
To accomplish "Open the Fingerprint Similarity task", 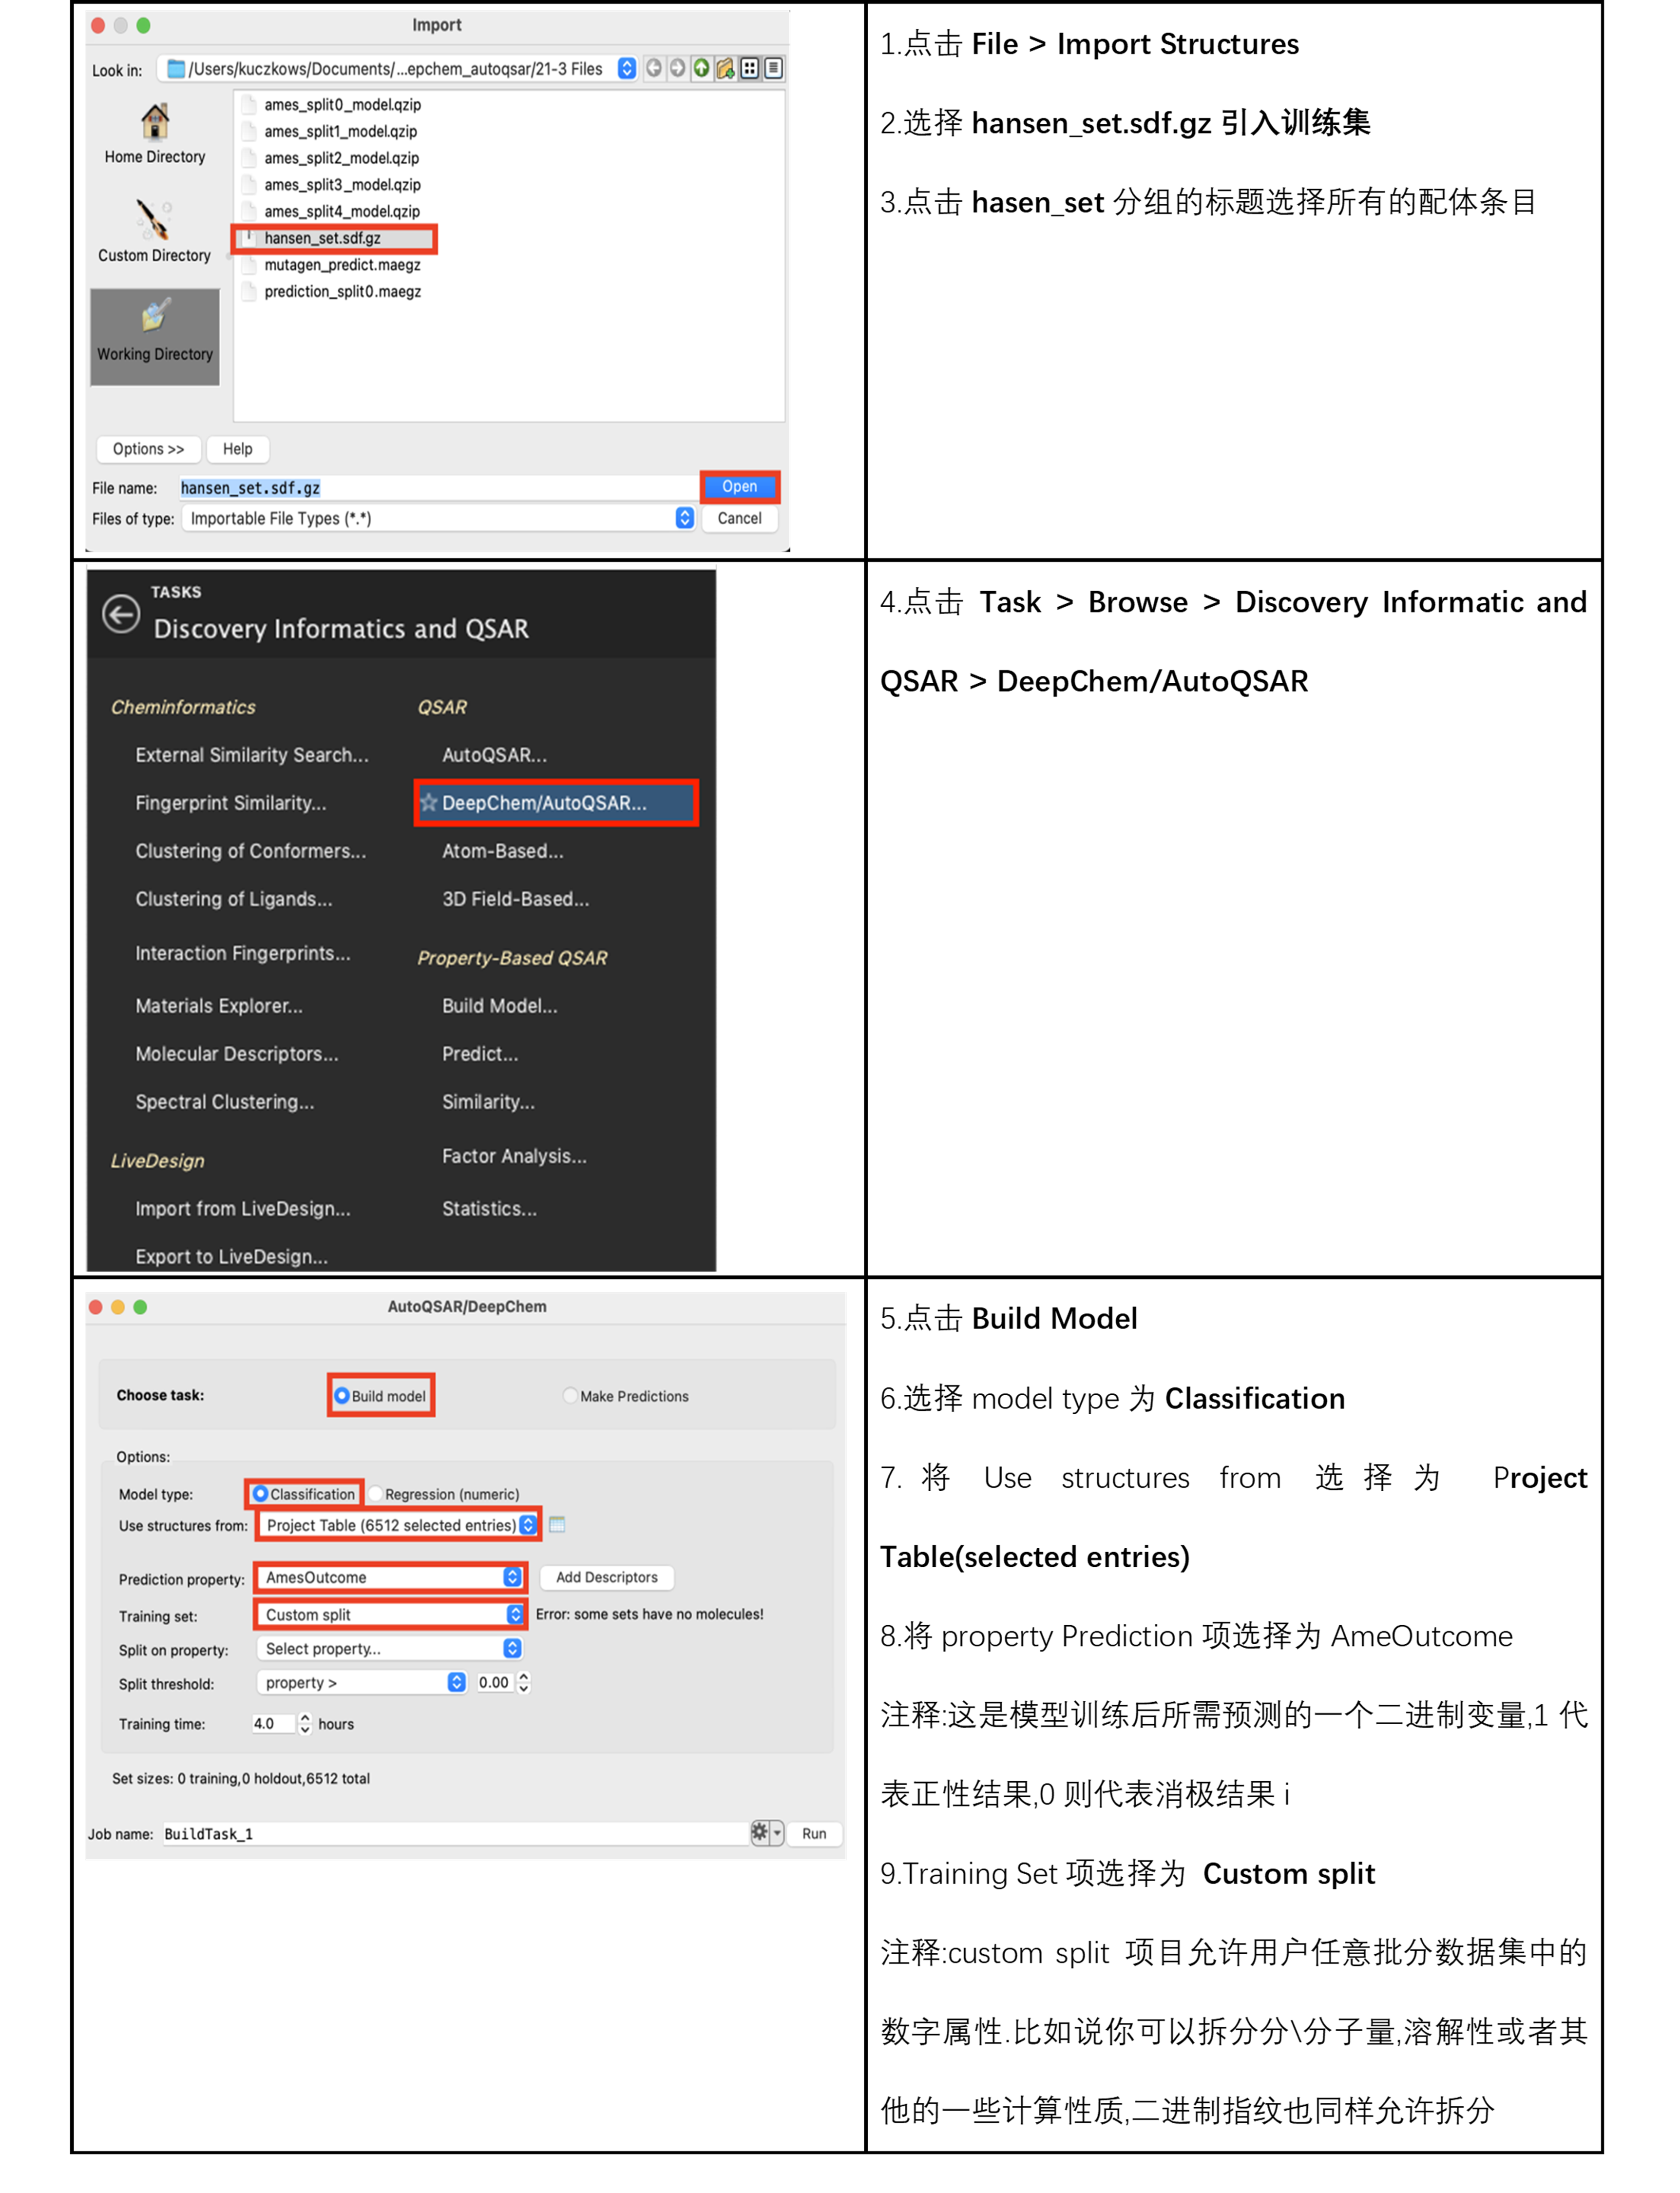I will click(x=230, y=803).
